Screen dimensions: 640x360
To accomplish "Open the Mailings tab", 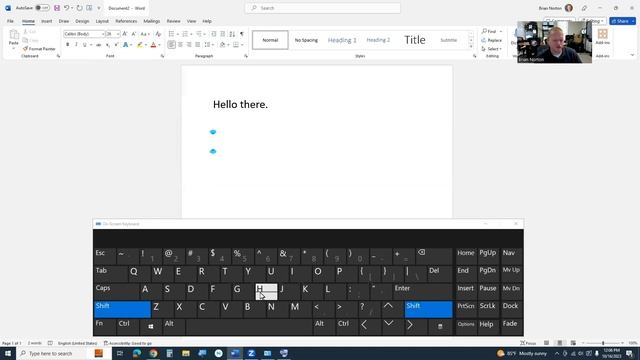I will 151,21.
